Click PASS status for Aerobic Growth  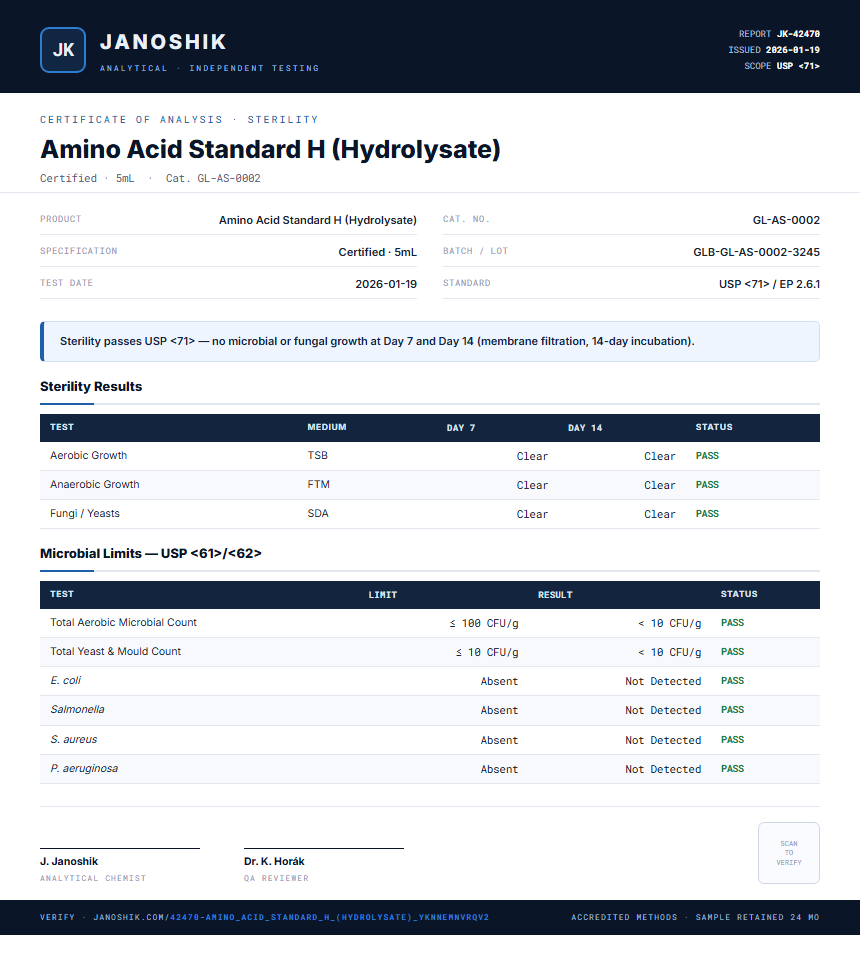(x=707, y=456)
